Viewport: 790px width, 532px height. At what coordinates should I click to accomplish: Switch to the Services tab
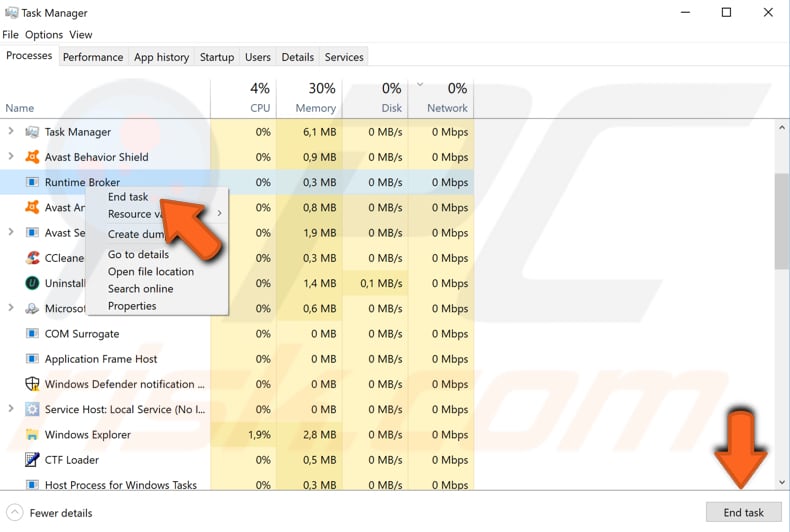(x=344, y=57)
